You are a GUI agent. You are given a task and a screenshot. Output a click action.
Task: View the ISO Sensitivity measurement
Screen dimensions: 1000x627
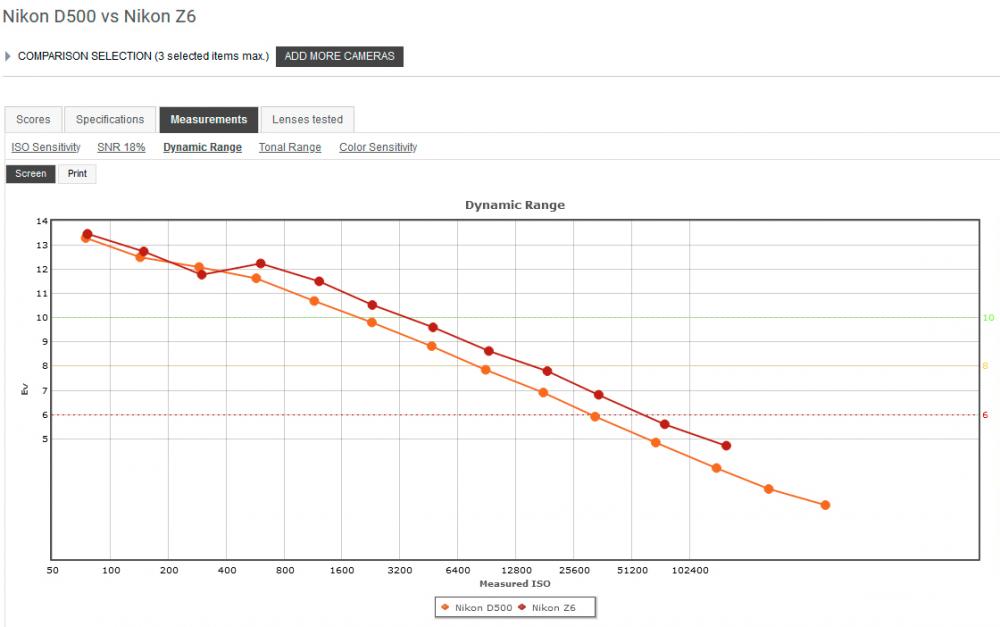(x=46, y=147)
